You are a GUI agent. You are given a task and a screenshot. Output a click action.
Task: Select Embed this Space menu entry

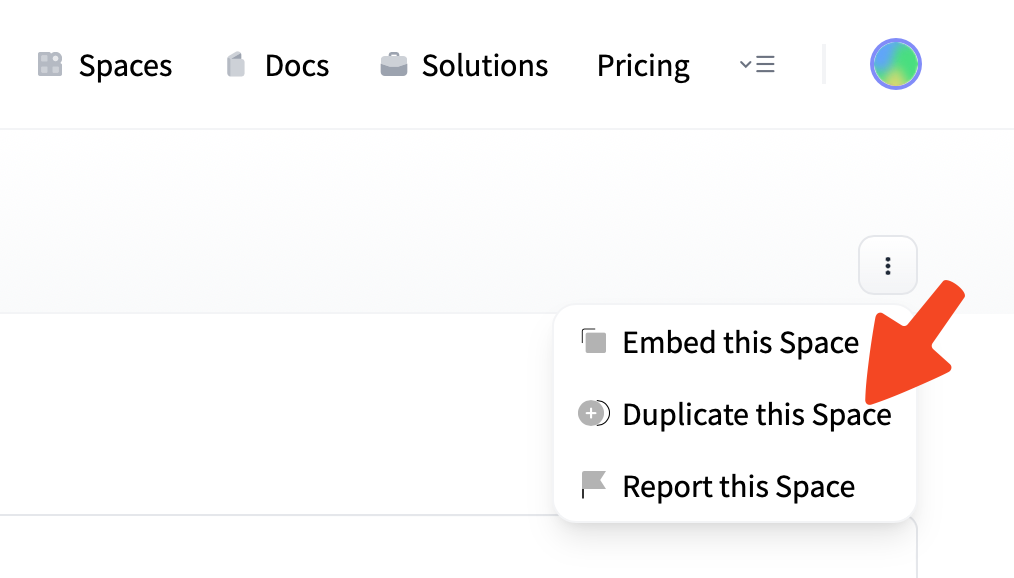pos(740,343)
